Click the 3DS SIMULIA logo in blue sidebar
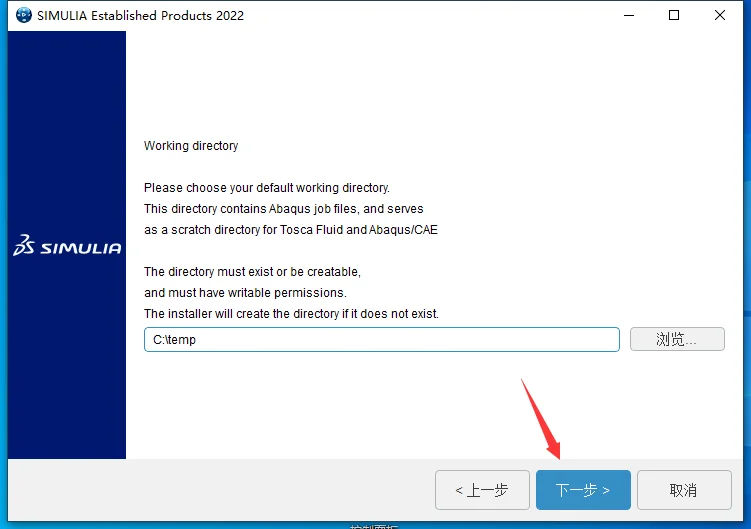 [67, 245]
